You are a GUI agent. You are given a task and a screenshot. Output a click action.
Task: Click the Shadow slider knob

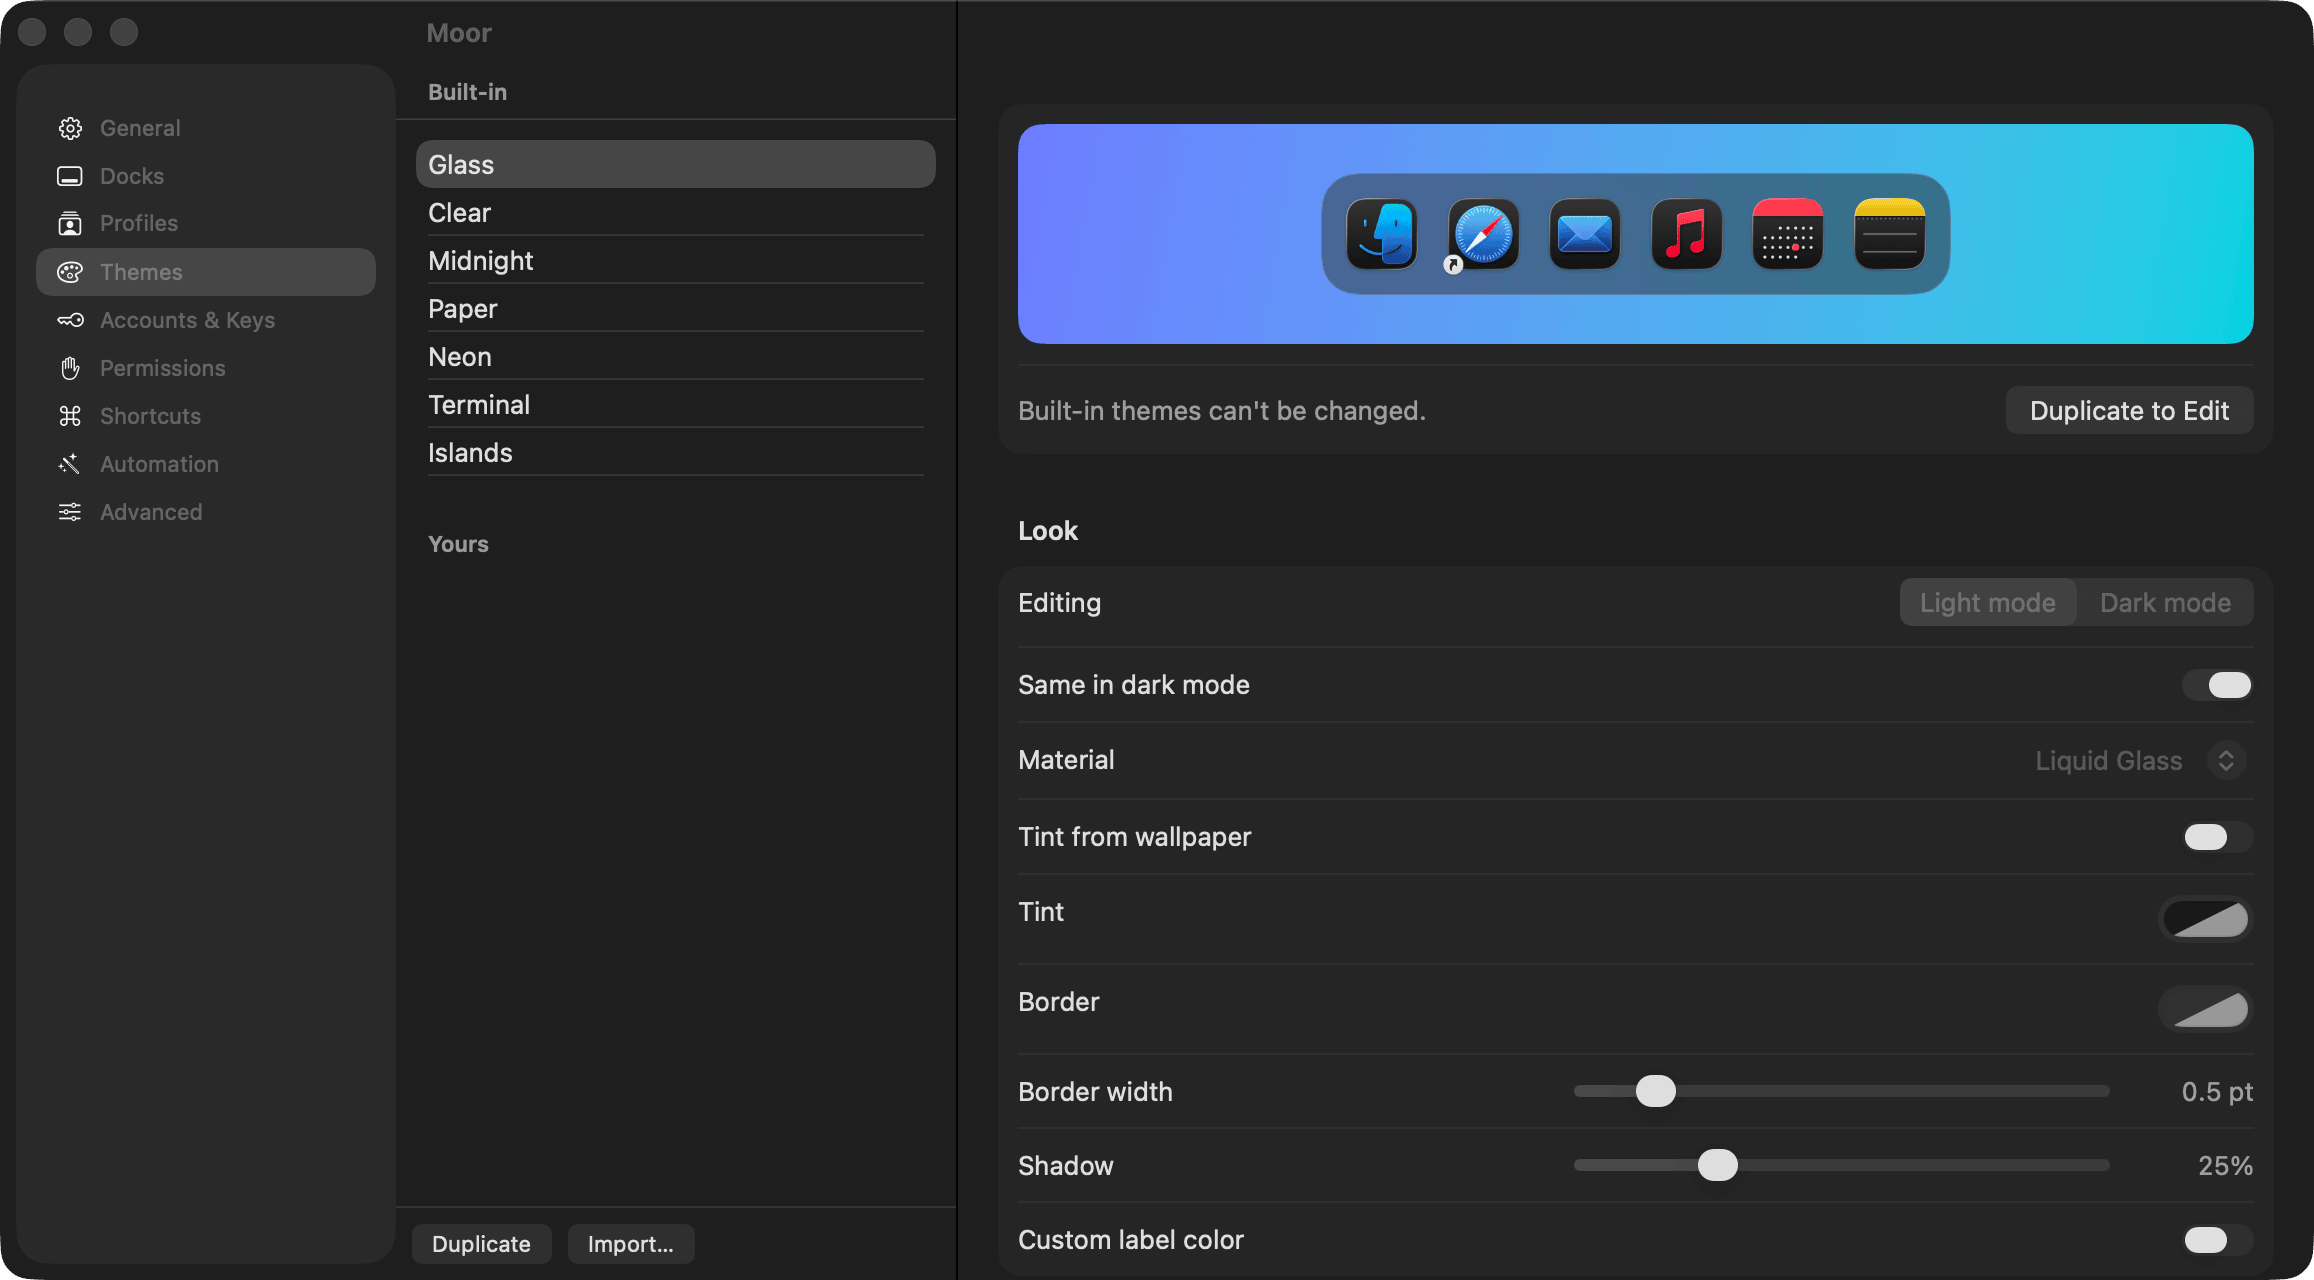(1718, 1165)
